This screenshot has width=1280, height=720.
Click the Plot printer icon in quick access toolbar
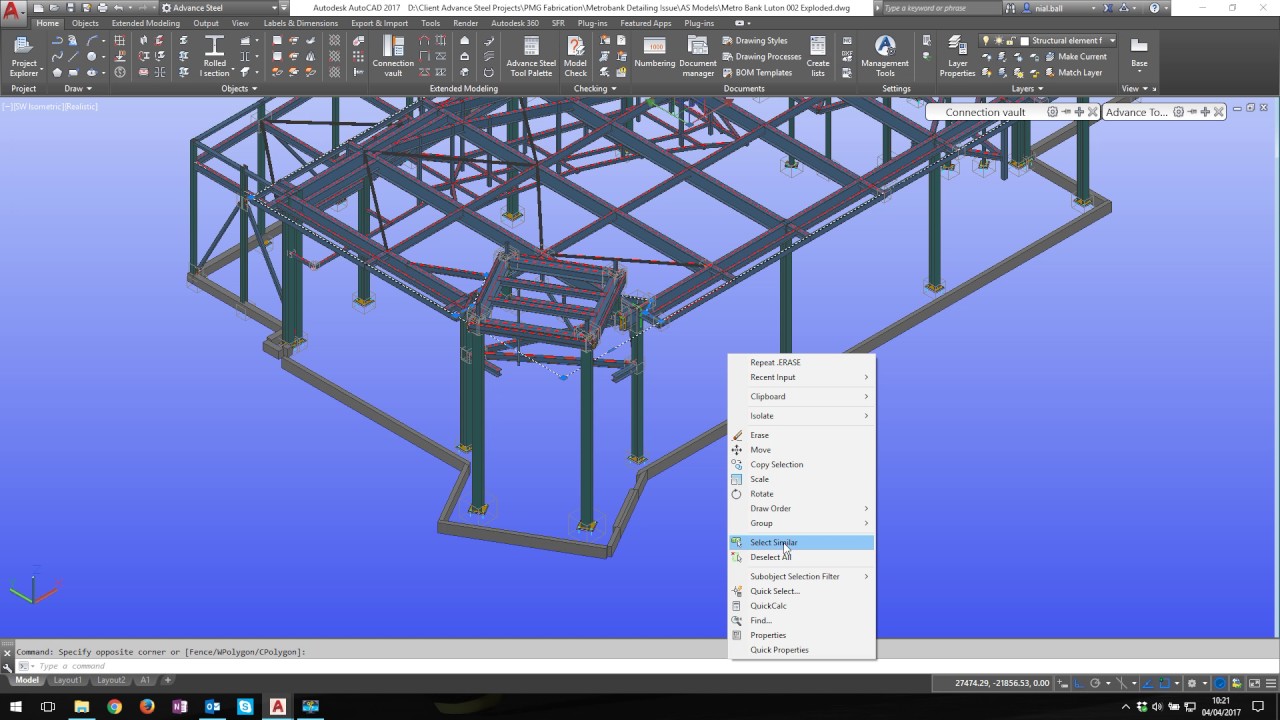point(102,8)
